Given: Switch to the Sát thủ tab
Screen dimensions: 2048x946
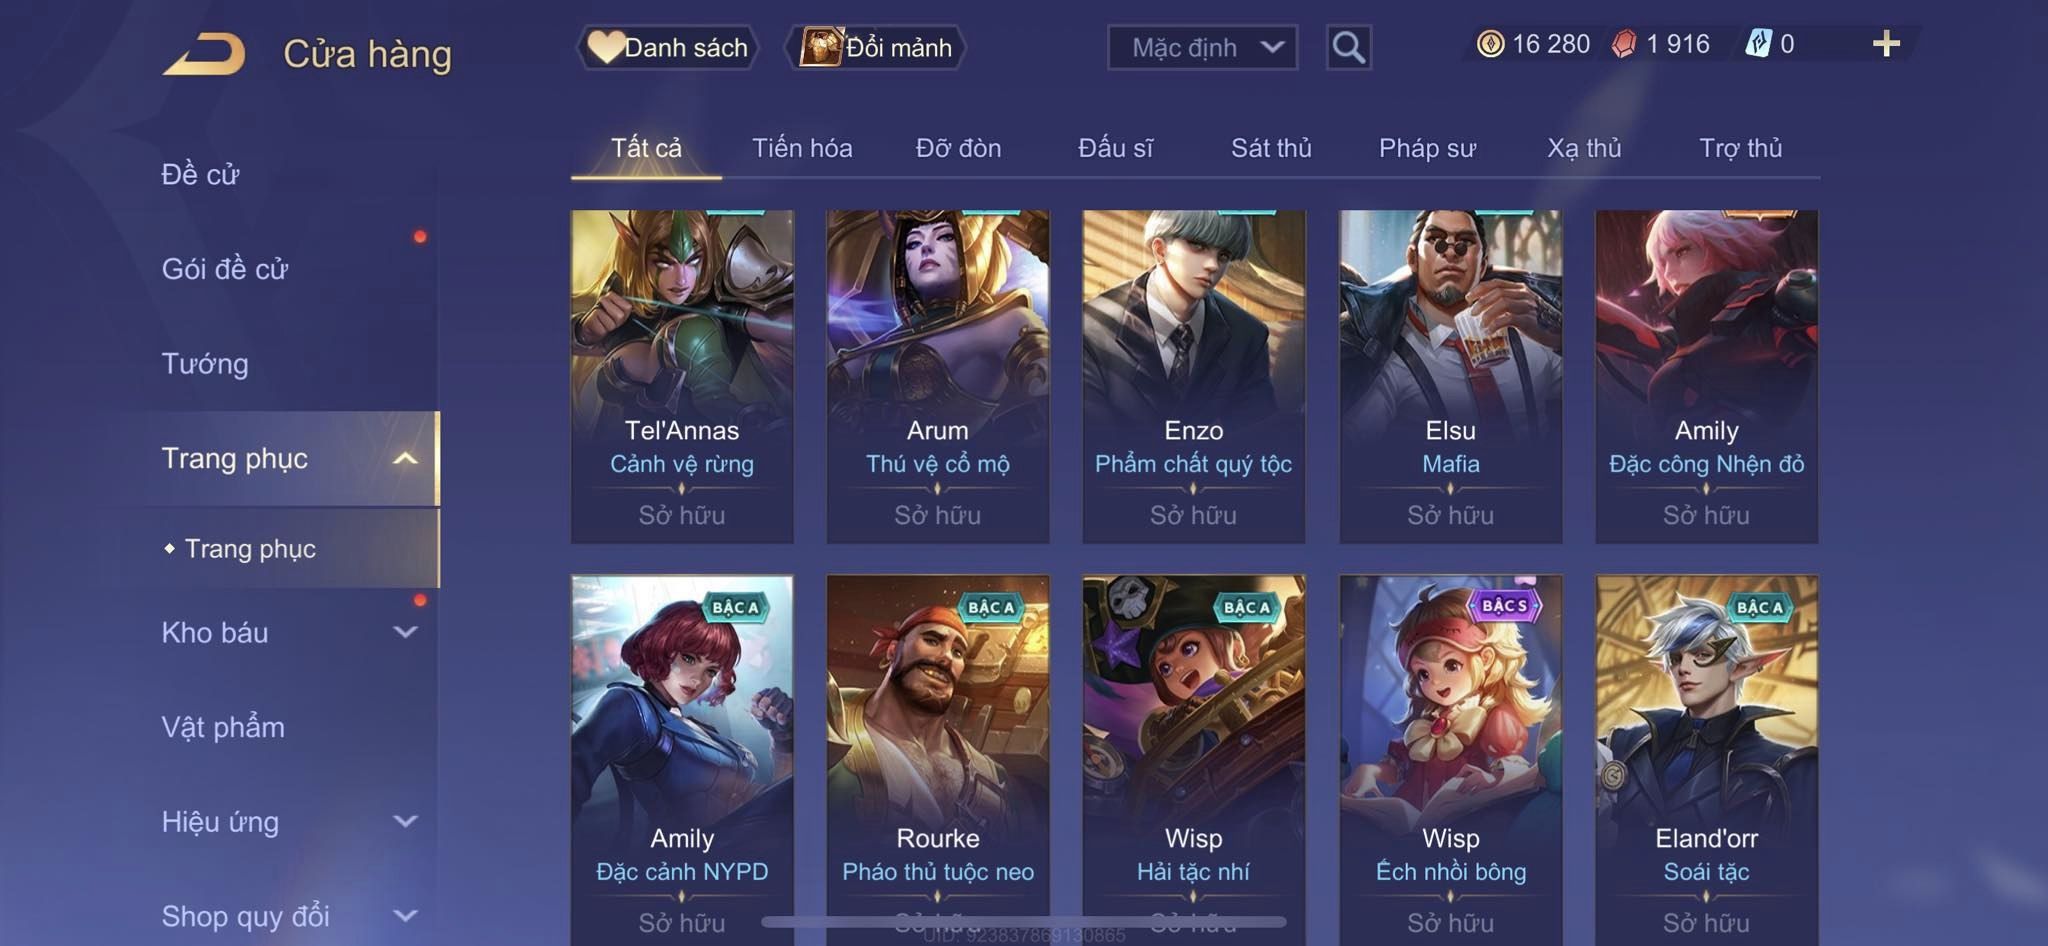Looking at the screenshot, I should [1271, 148].
